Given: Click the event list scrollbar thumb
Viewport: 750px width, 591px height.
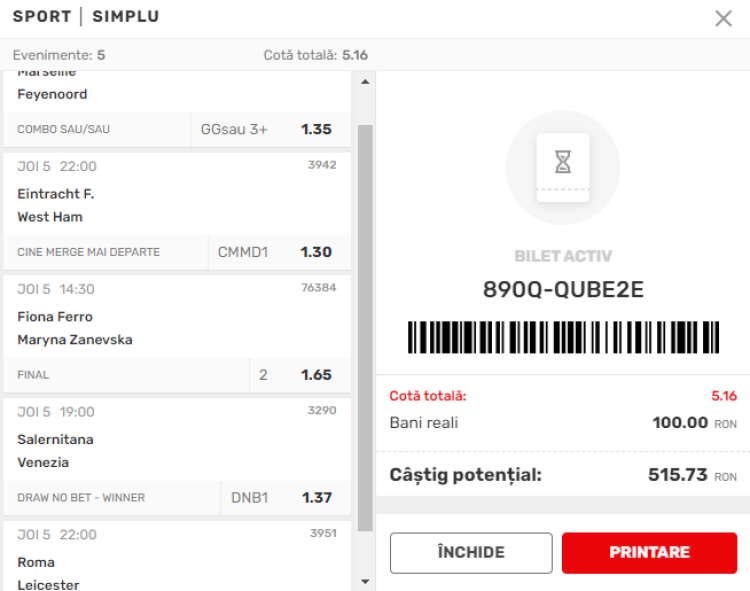Looking at the screenshot, I should (x=365, y=328).
